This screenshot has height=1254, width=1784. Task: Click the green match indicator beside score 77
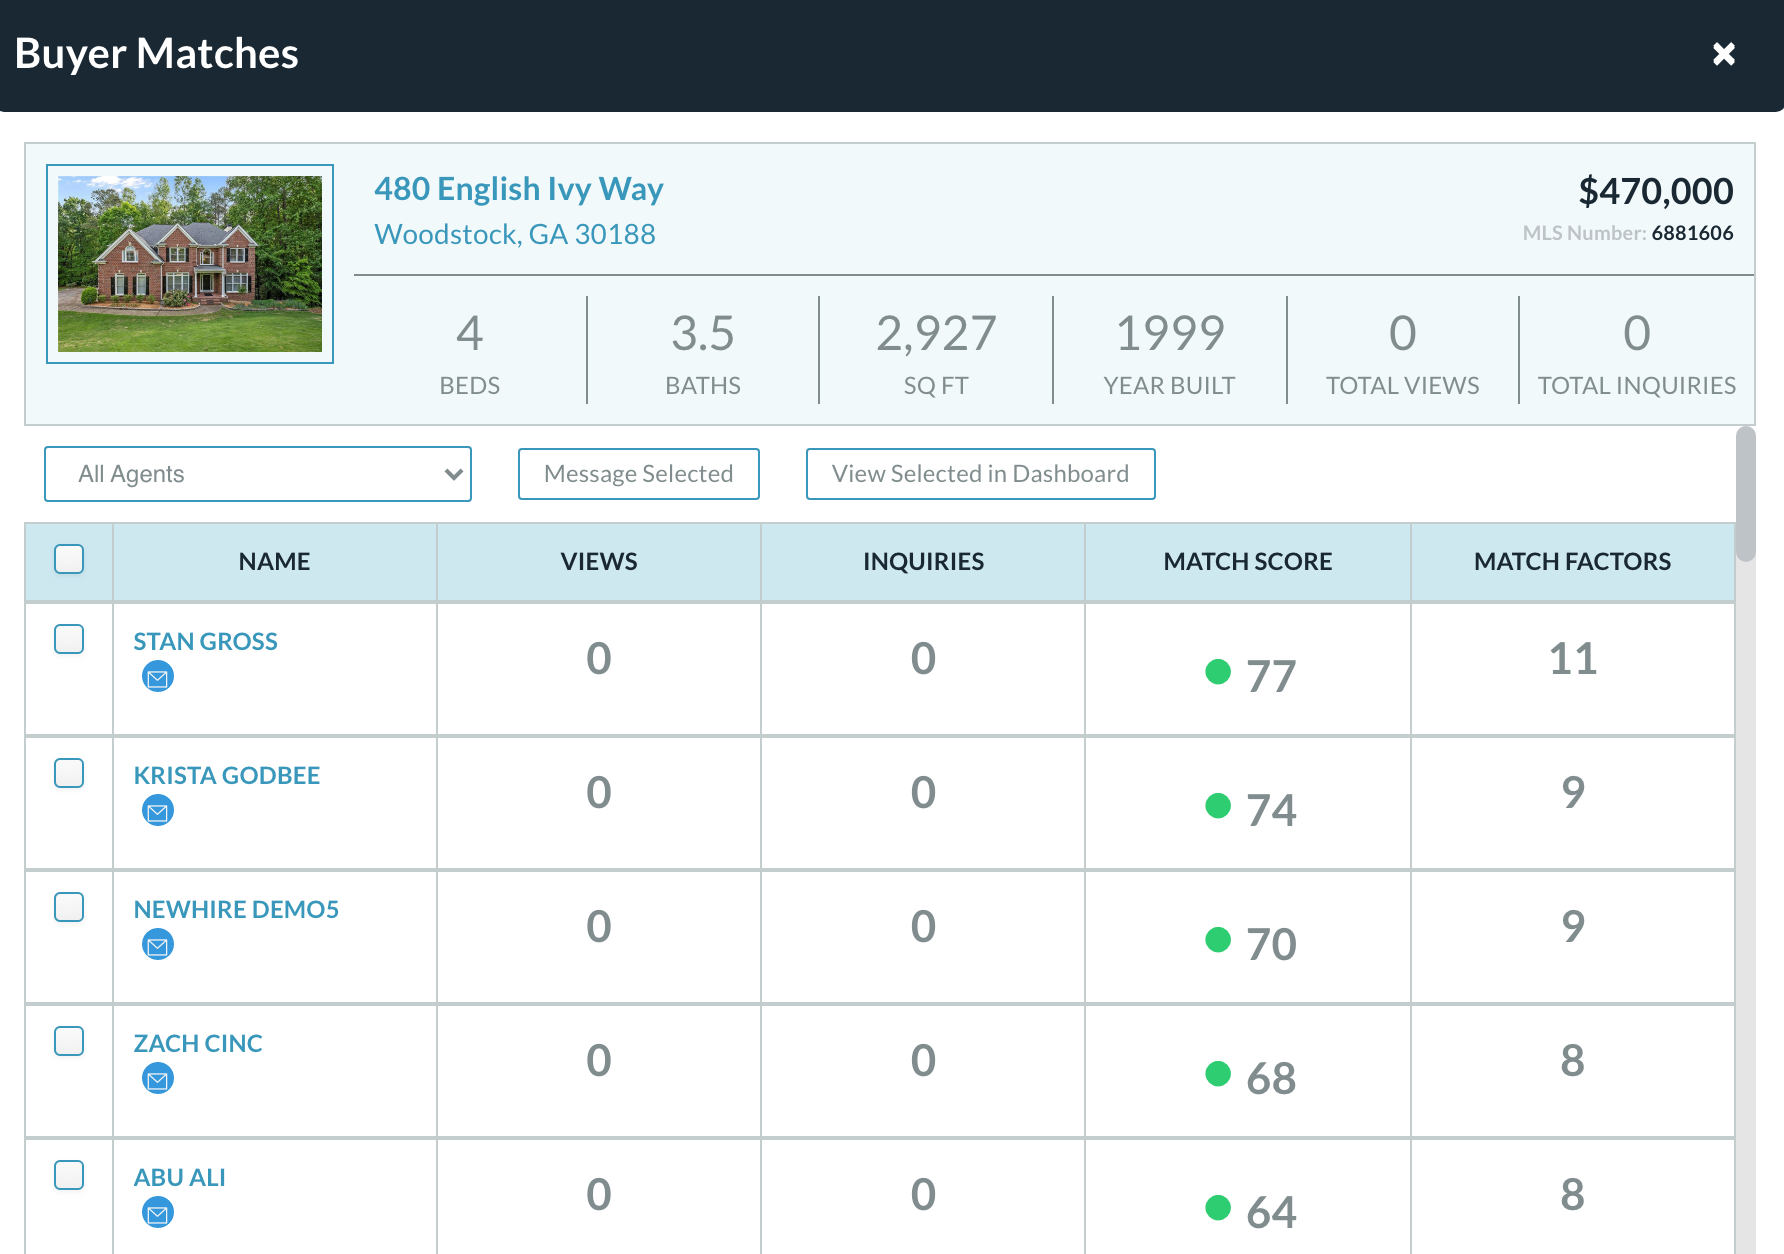tap(1219, 673)
